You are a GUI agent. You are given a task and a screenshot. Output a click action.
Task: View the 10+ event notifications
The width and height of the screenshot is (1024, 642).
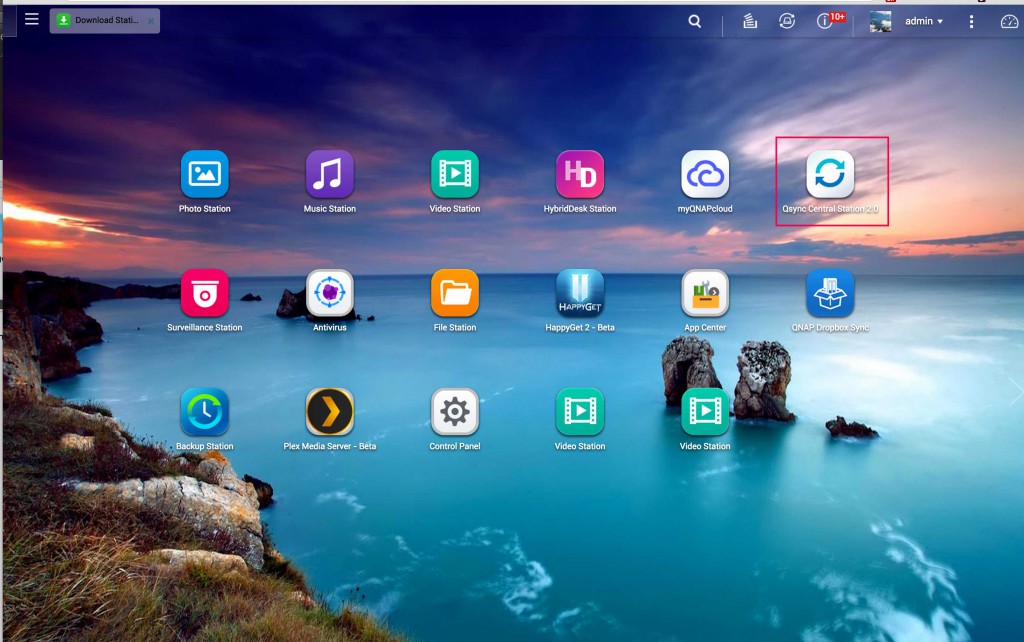(827, 21)
